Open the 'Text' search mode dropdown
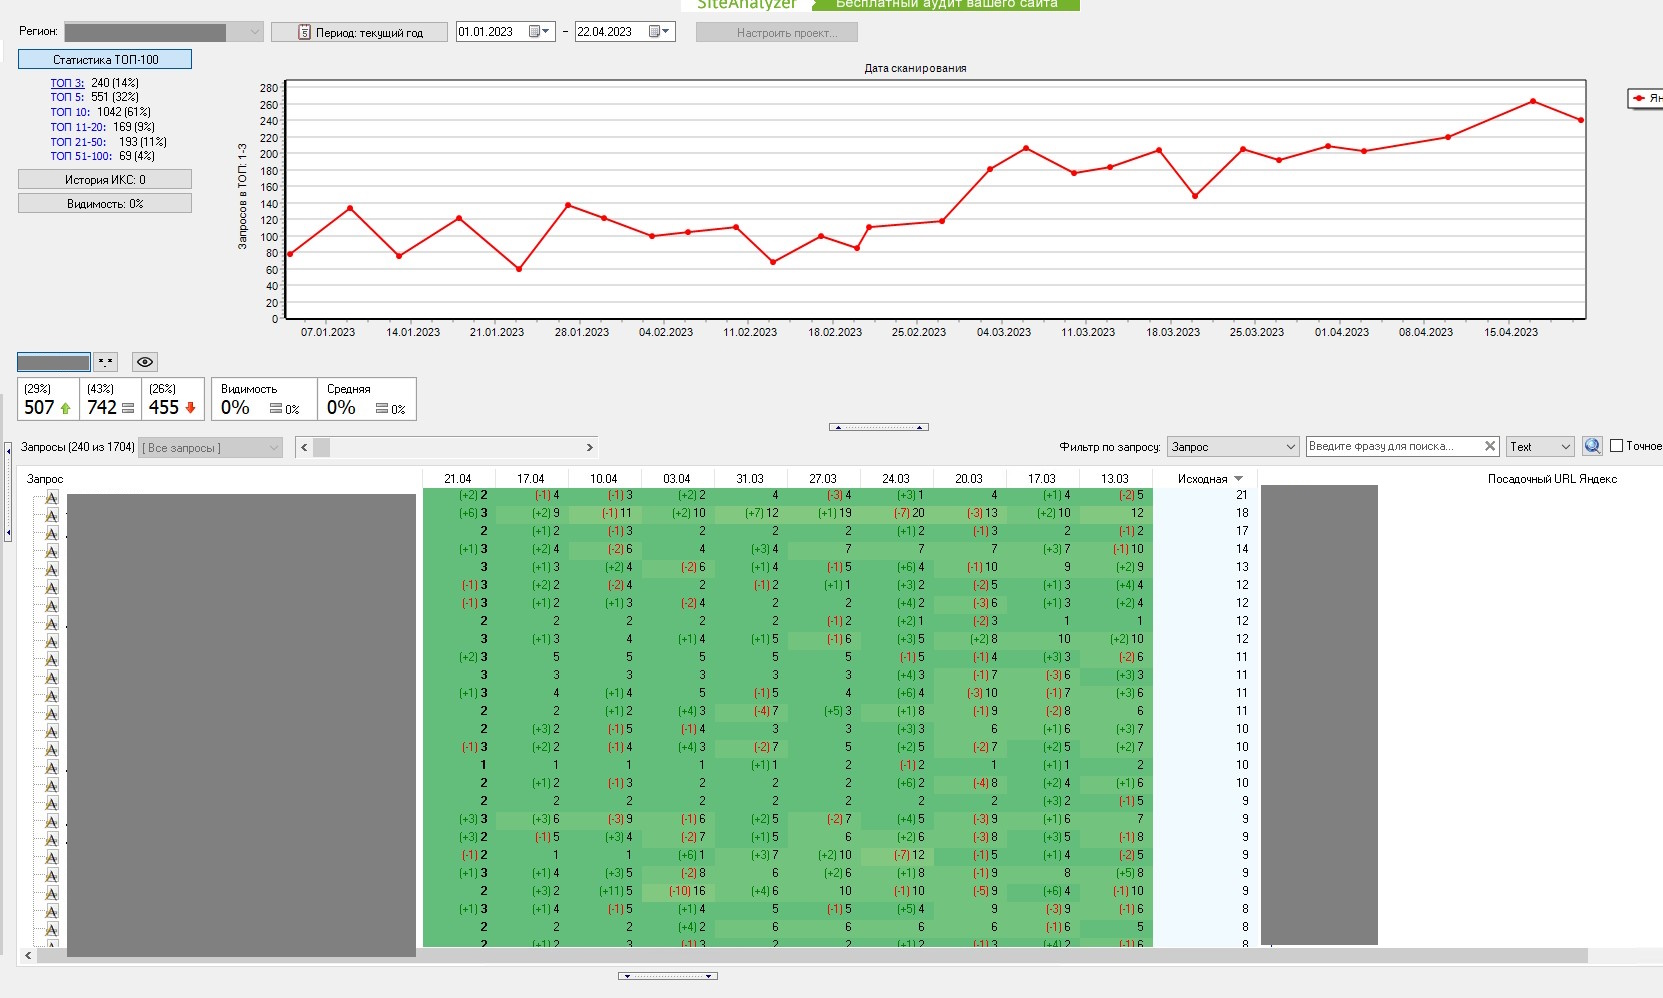Screen dimensions: 1663x998 click(1540, 447)
